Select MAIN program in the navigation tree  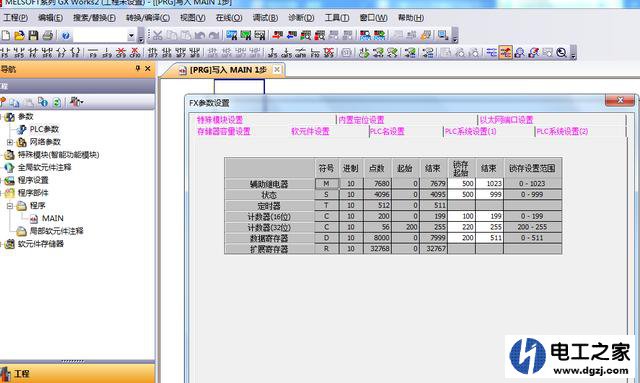(53, 218)
